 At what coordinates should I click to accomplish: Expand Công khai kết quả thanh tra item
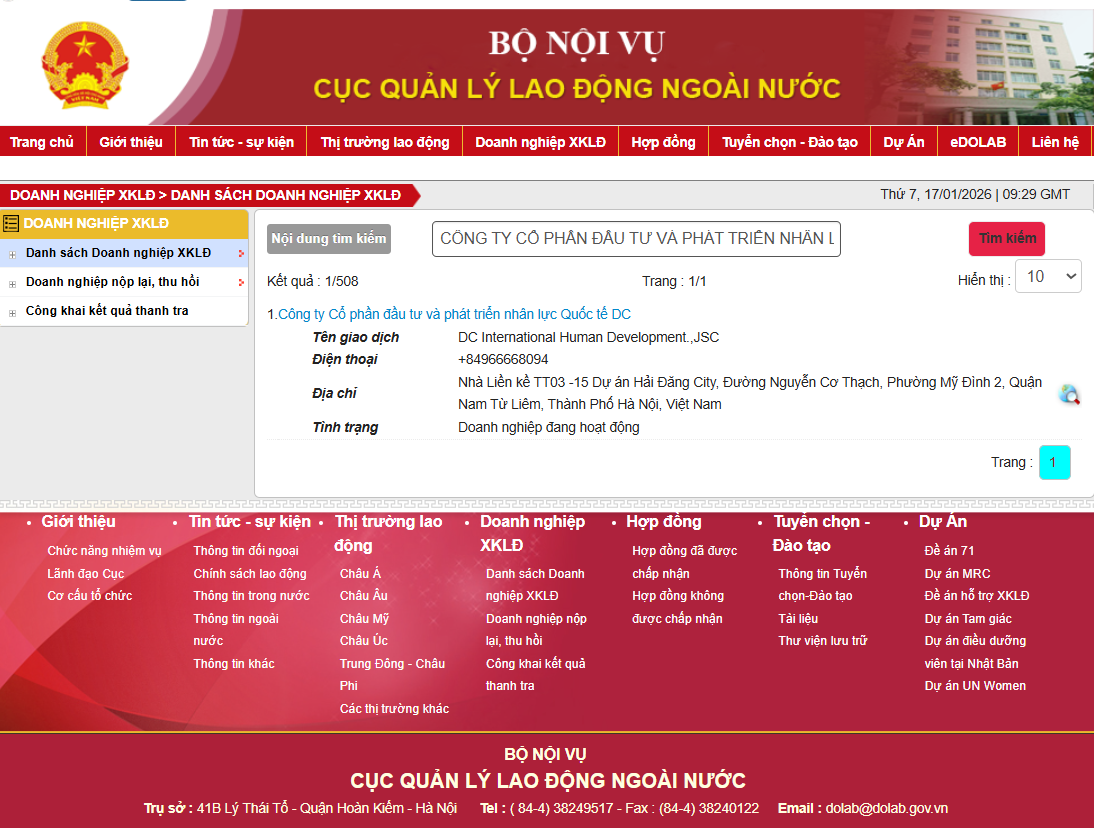point(13,312)
